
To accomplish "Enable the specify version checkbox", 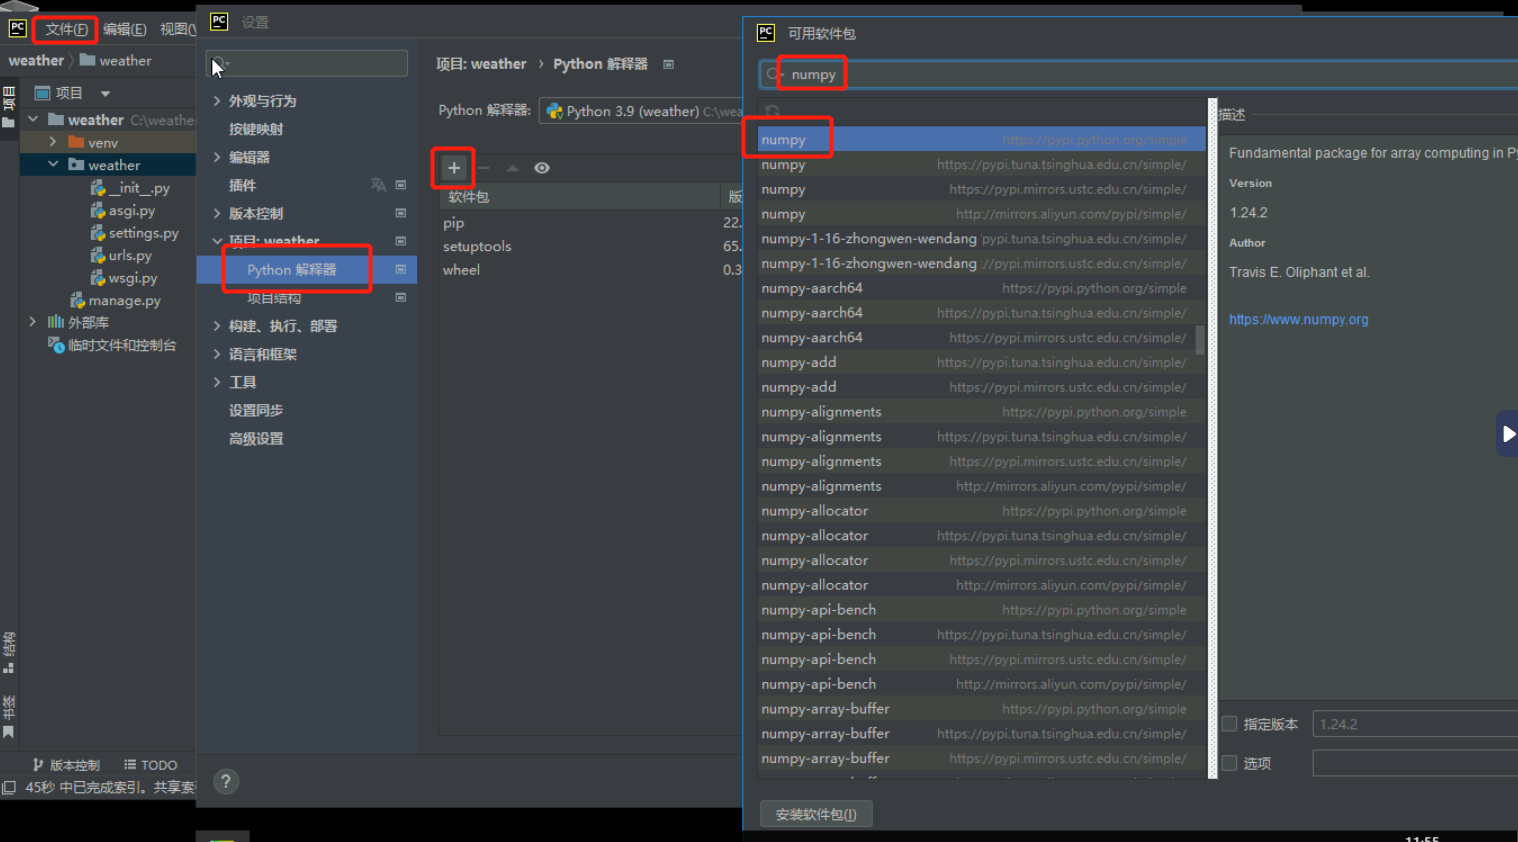I will coord(1230,724).
